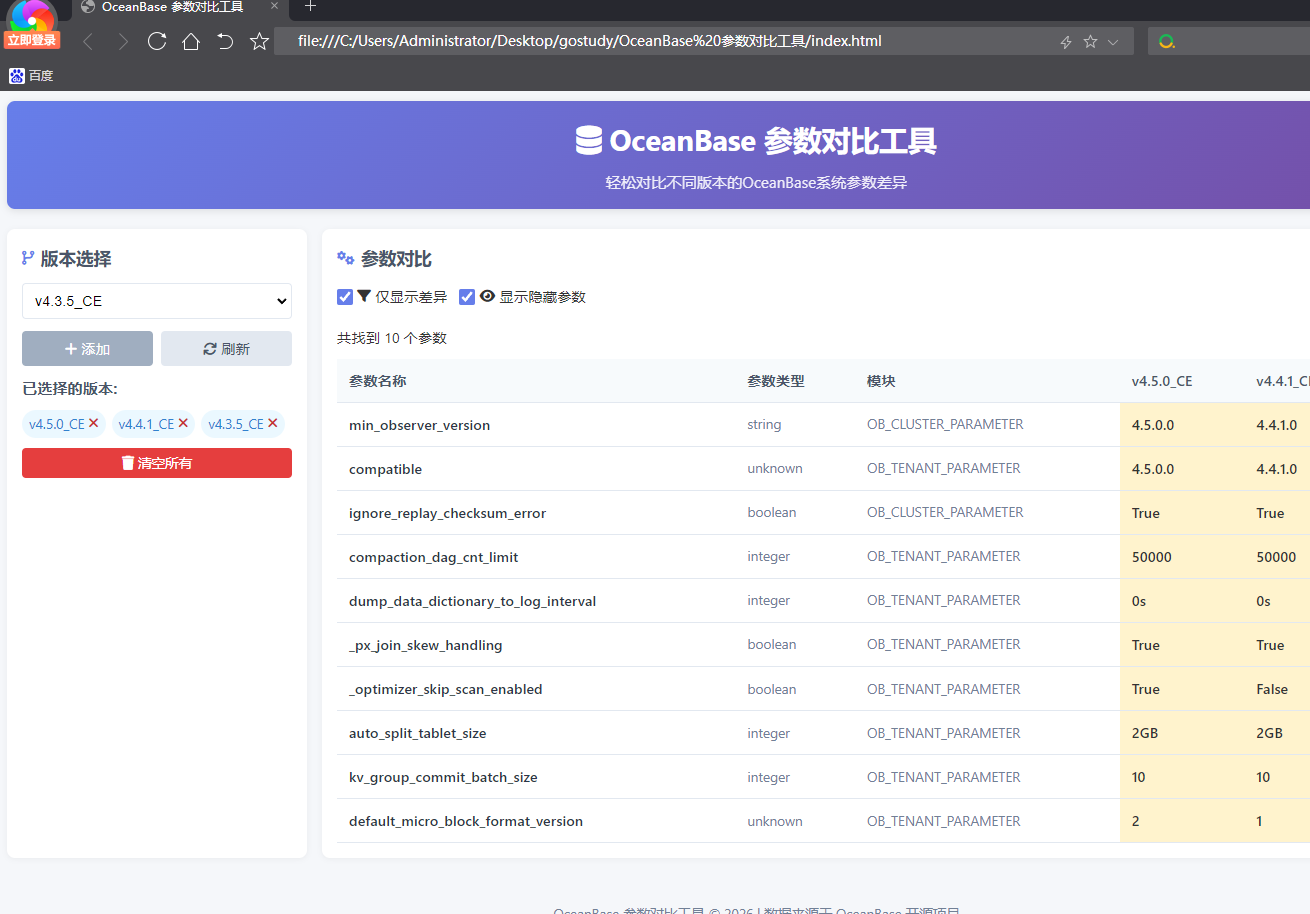
Task: Toggle the 显示隐藏参数 checkbox
Action: click(467, 297)
